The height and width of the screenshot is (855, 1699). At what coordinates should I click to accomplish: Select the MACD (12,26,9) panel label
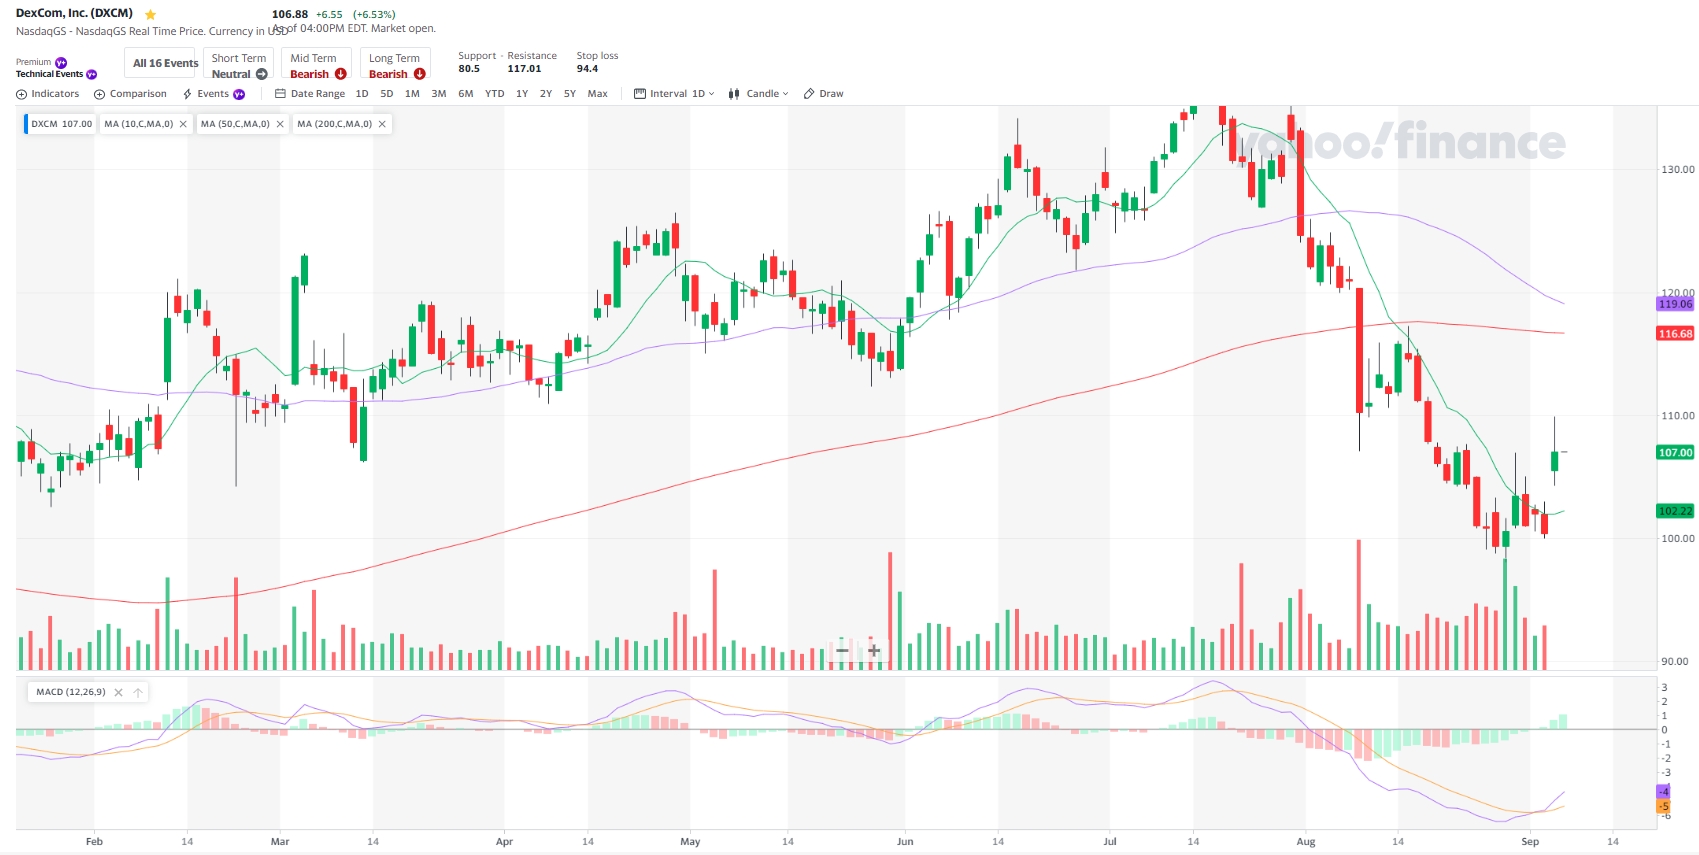(x=71, y=692)
